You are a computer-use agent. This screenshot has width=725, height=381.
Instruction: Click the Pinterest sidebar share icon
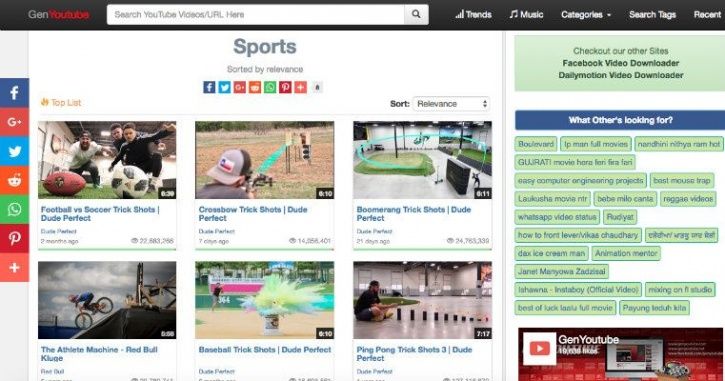coord(14,238)
